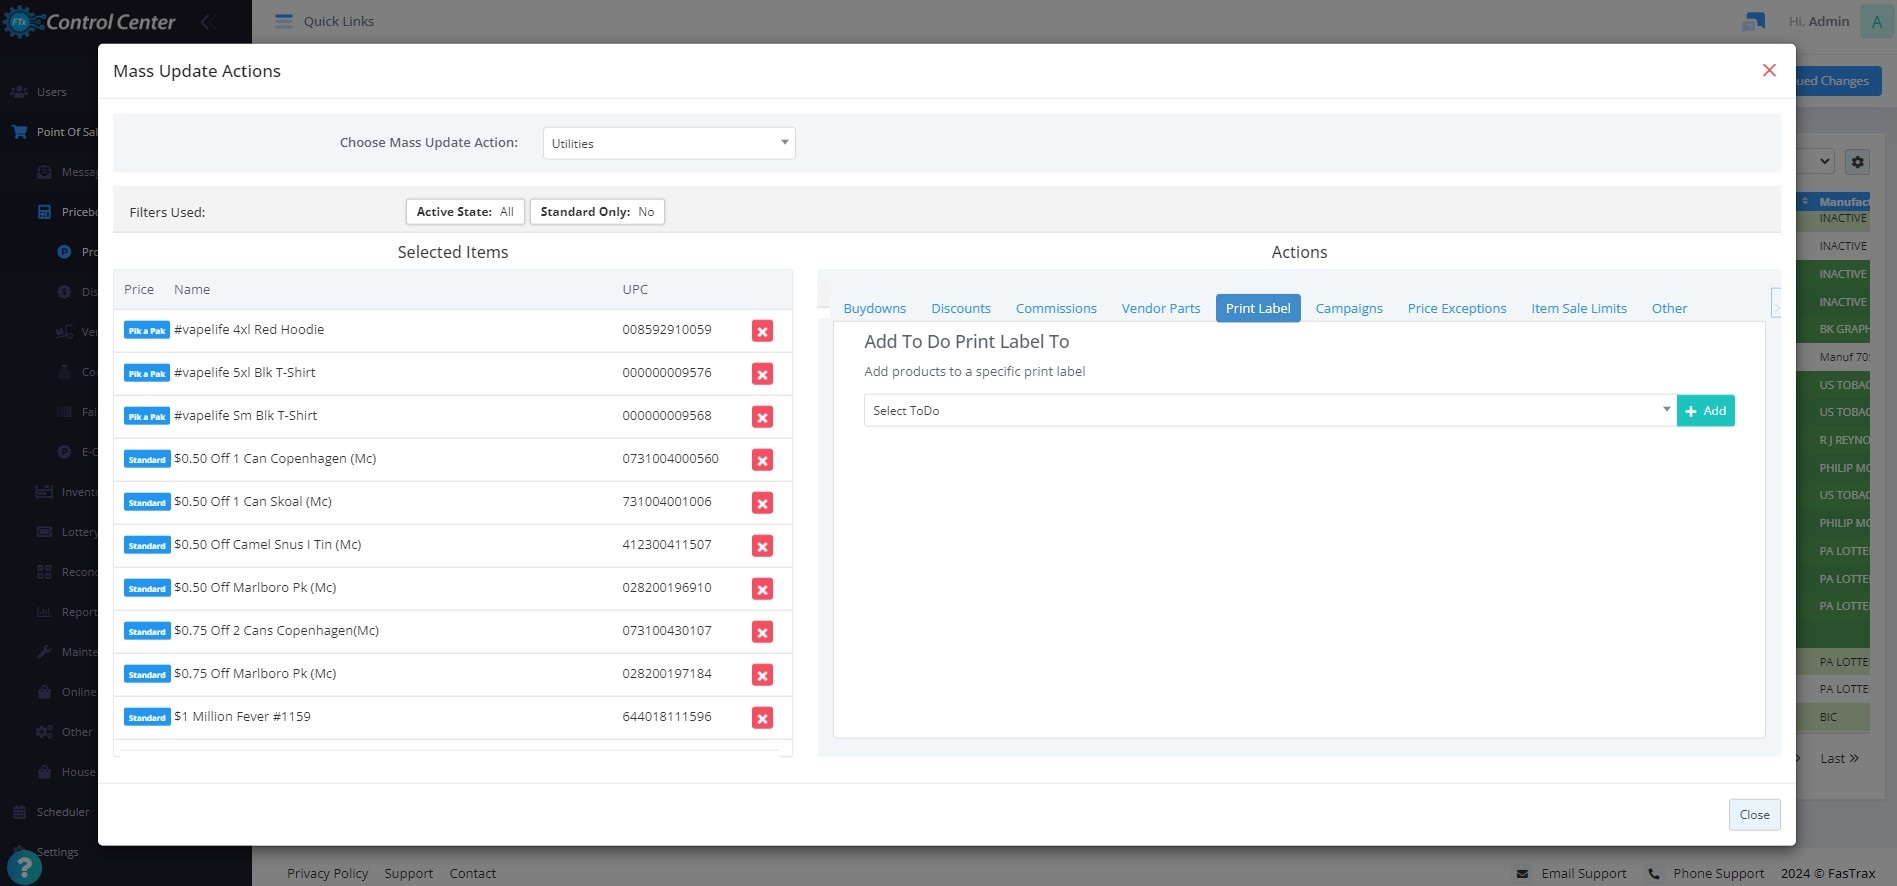The height and width of the screenshot is (886, 1897).
Task: Open the Privacy Policy link
Action: (x=327, y=873)
